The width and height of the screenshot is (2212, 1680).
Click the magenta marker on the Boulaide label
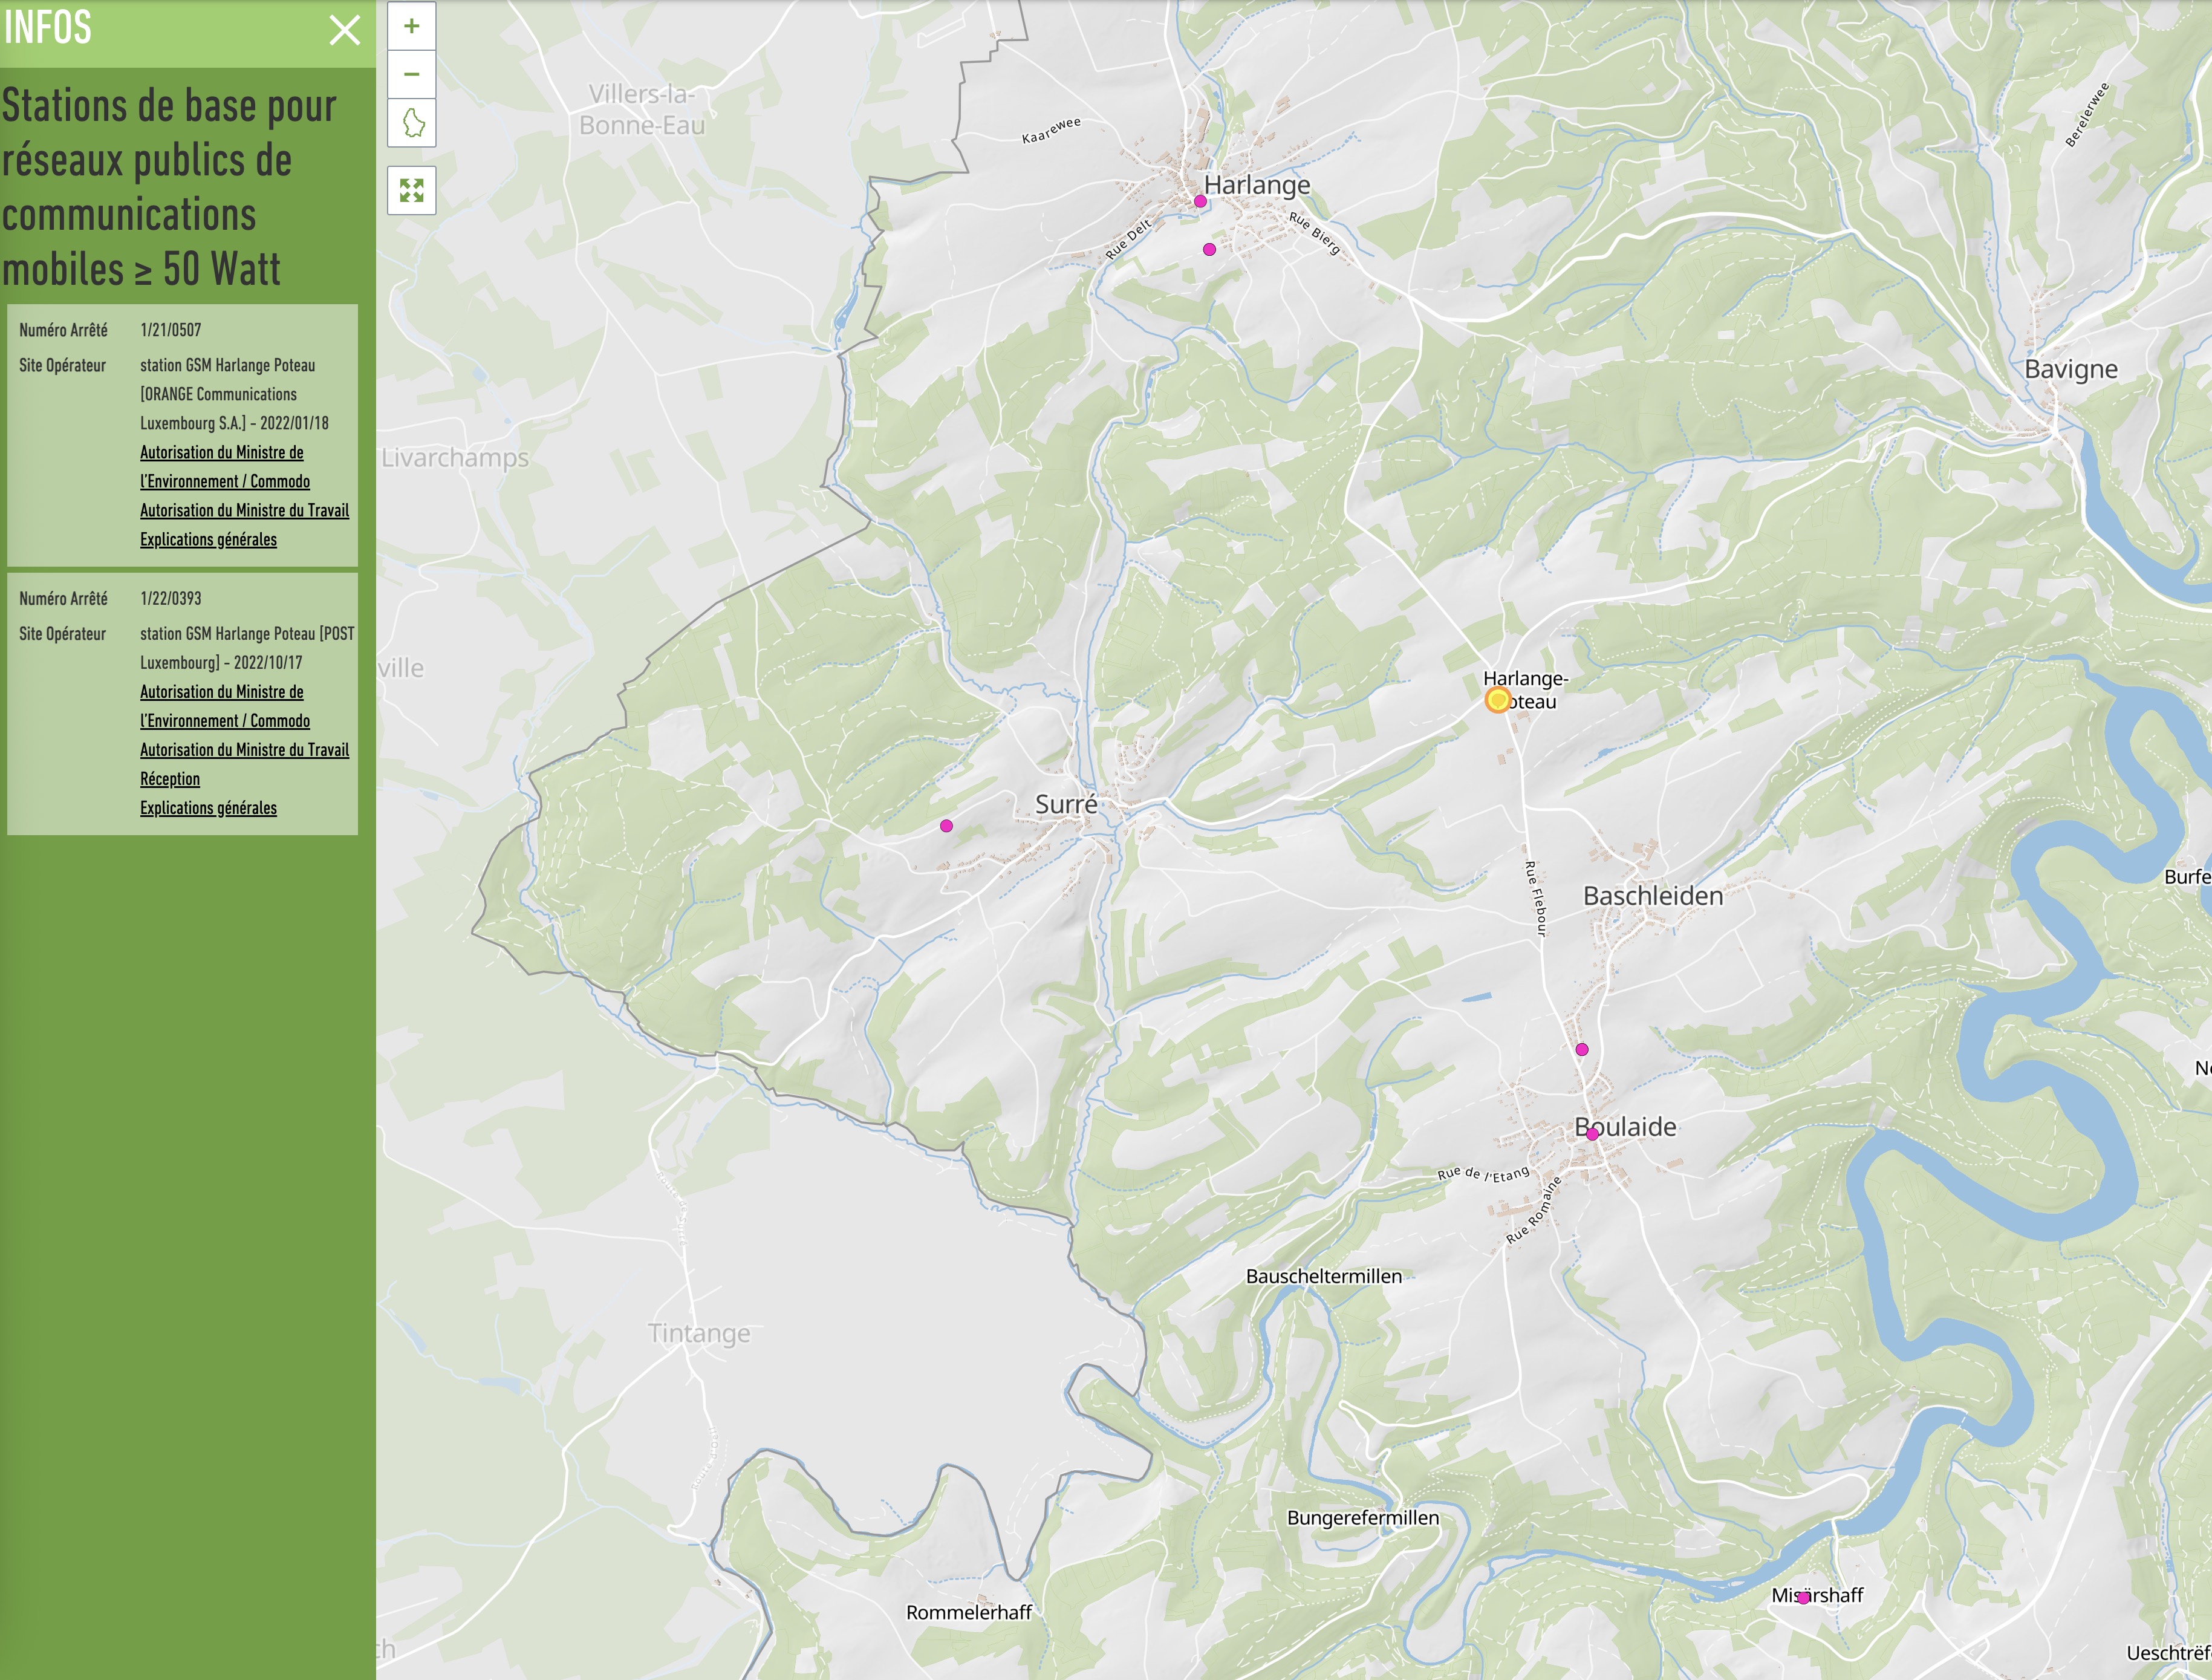(x=1592, y=1135)
